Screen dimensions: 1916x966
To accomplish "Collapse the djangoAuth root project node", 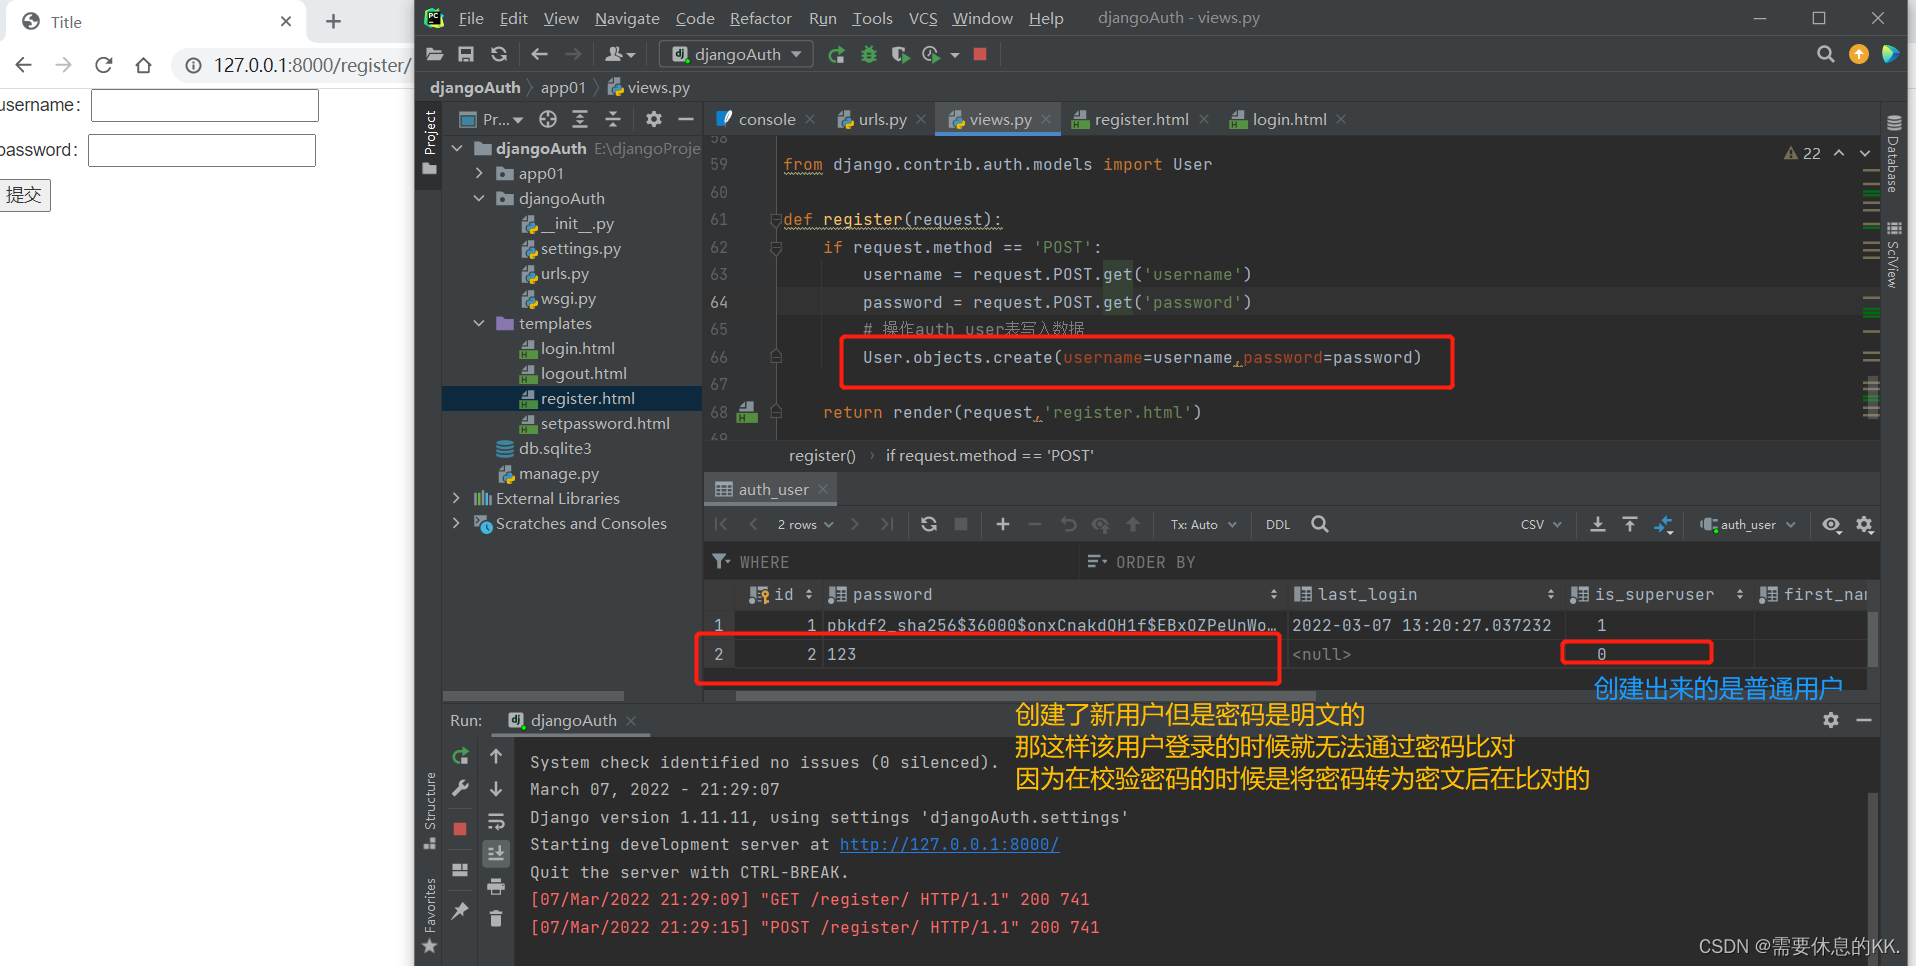I will (x=457, y=148).
